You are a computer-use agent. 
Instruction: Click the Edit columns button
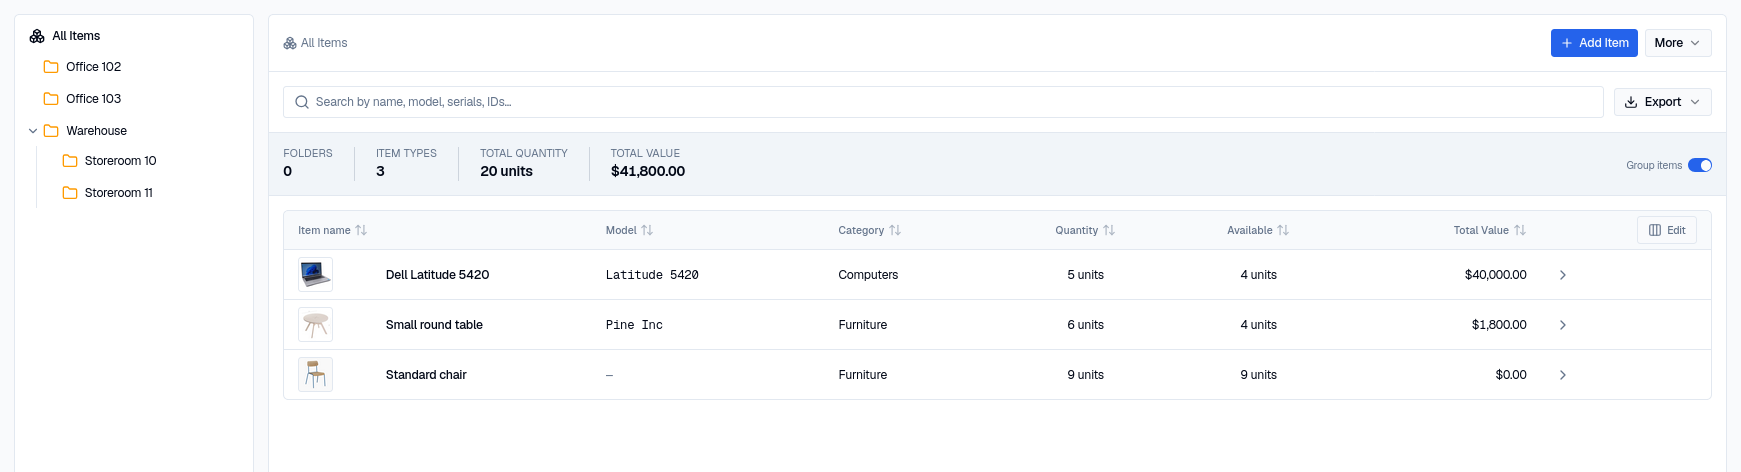1667,230
